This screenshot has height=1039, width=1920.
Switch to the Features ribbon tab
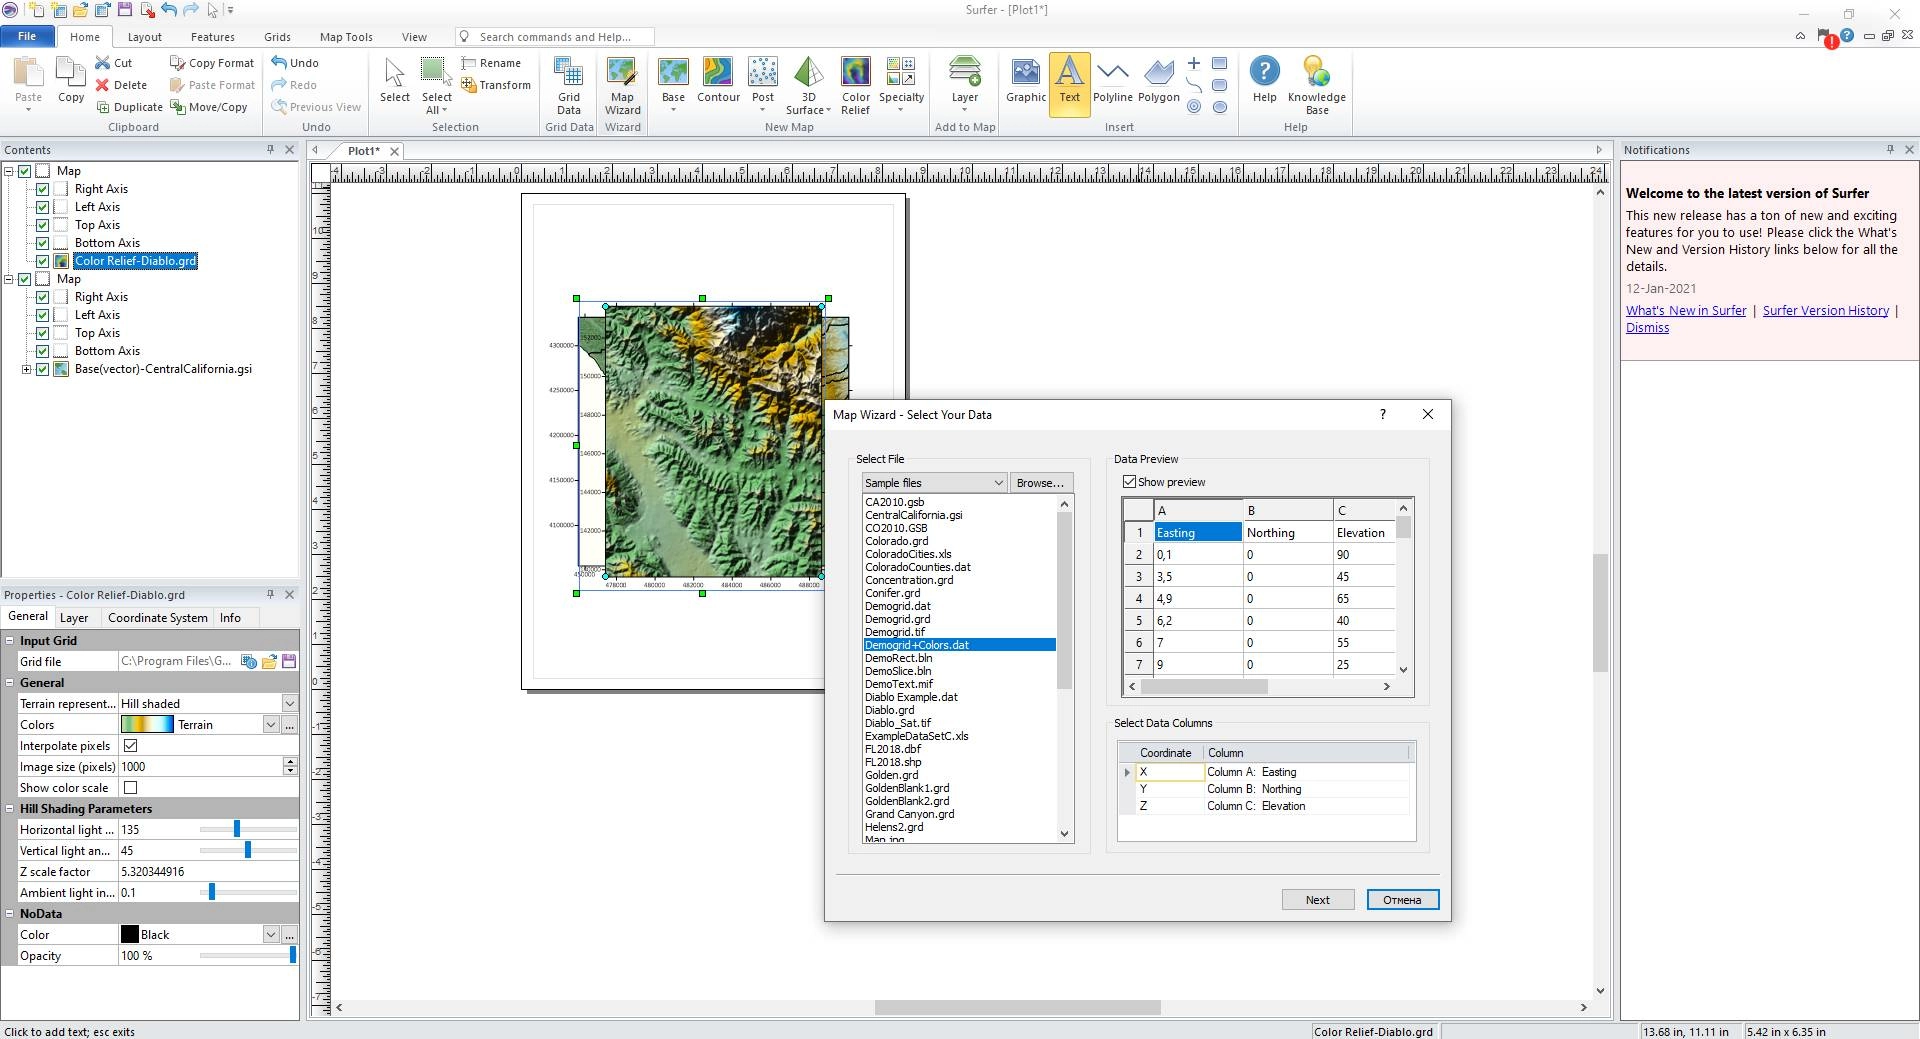pyautogui.click(x=212, y=37)
